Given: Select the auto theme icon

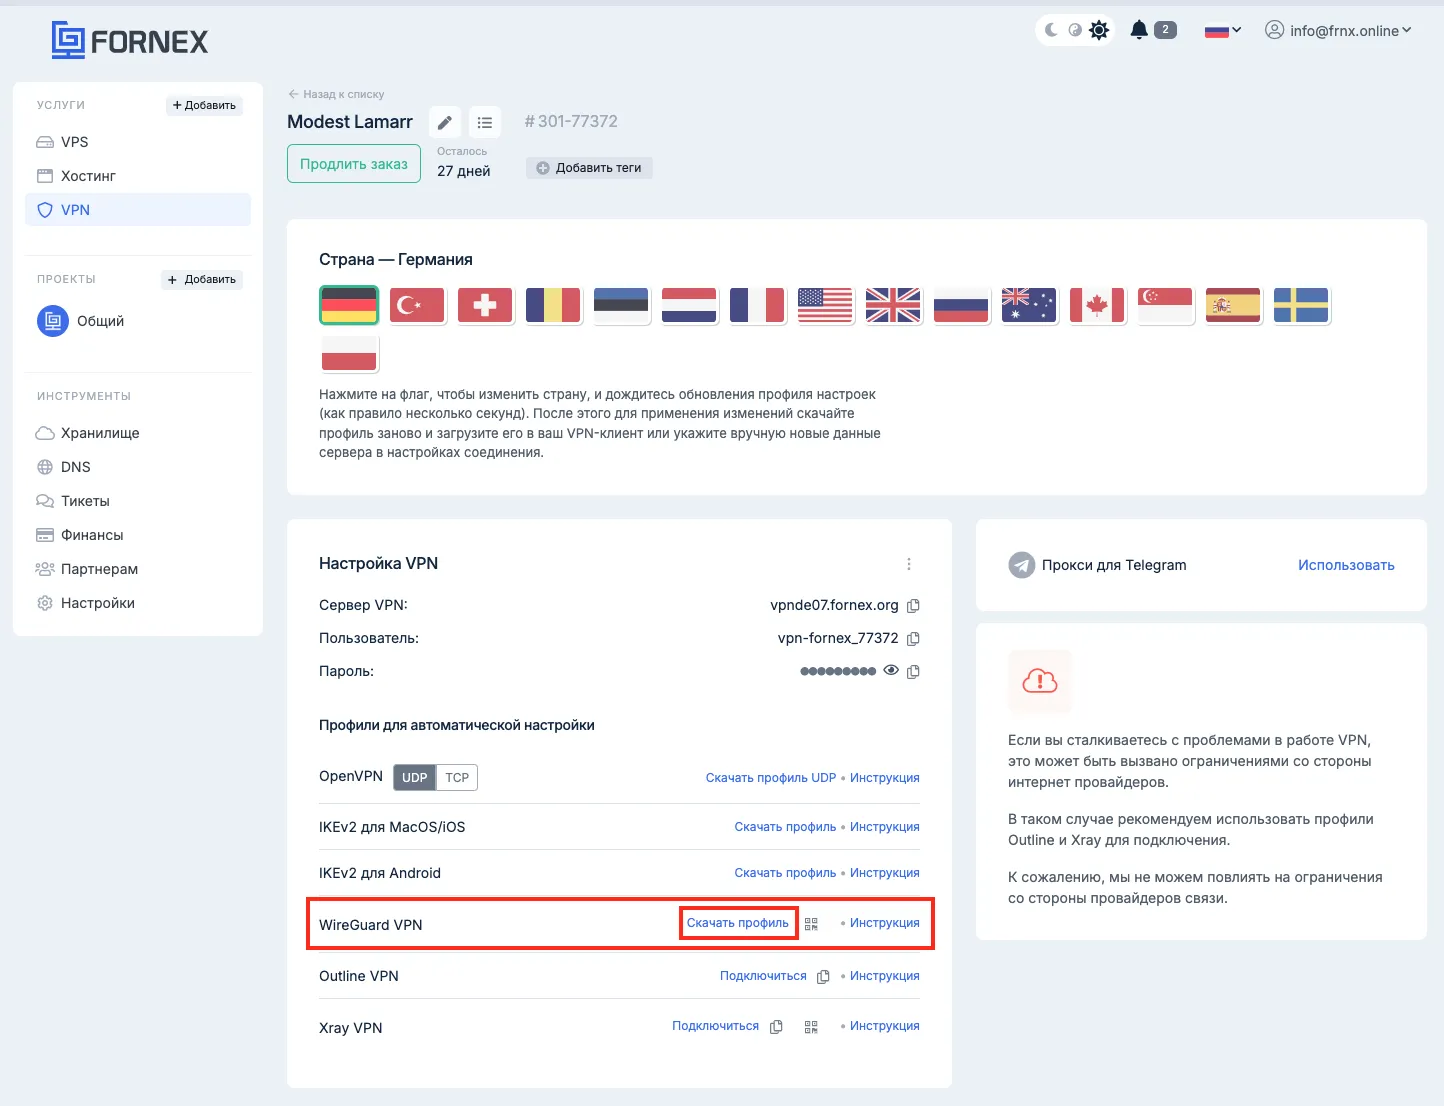Looking at the screenshot, I should 1075,30.
